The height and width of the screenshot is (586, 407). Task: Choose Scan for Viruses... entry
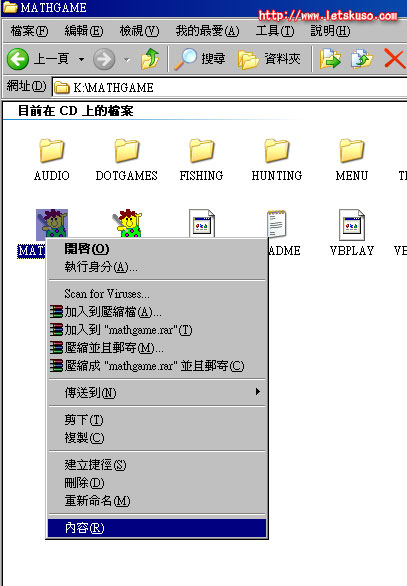[x=157, y=294]
